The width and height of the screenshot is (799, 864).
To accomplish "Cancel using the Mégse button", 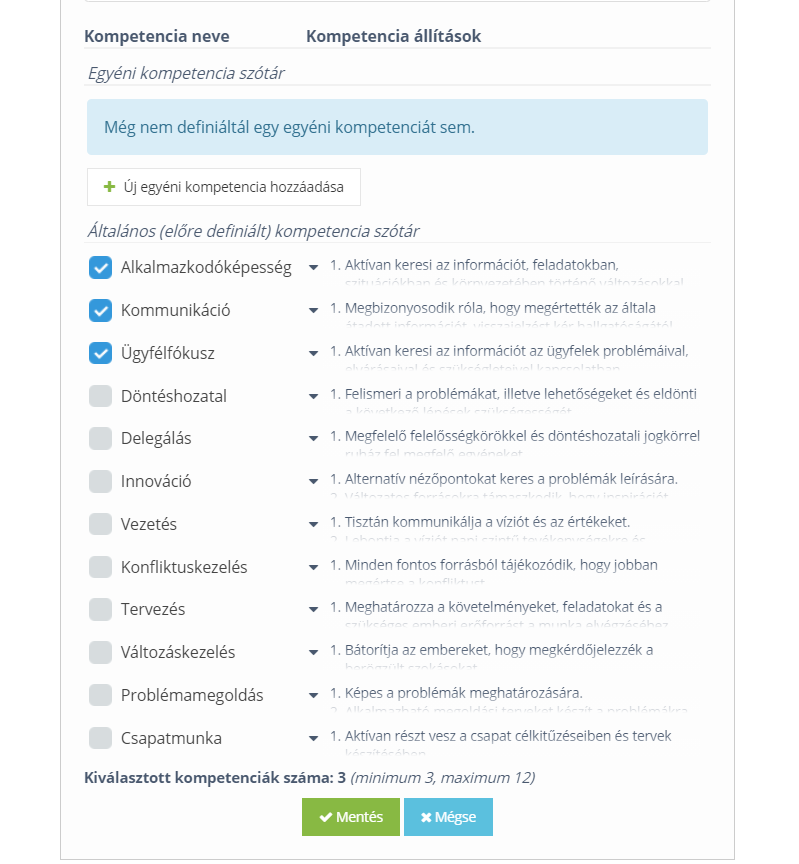I will point(448,817).
